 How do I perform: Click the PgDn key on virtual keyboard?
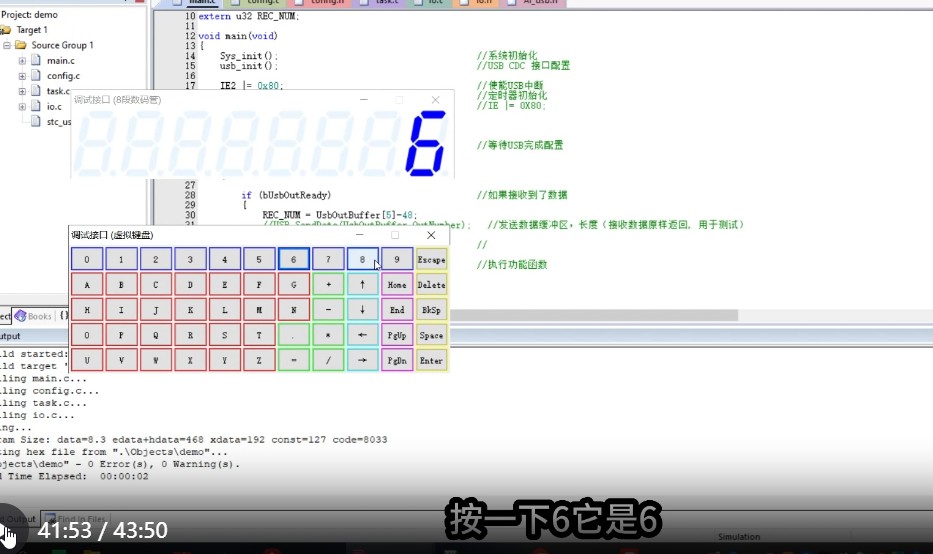tap(397, 360)
